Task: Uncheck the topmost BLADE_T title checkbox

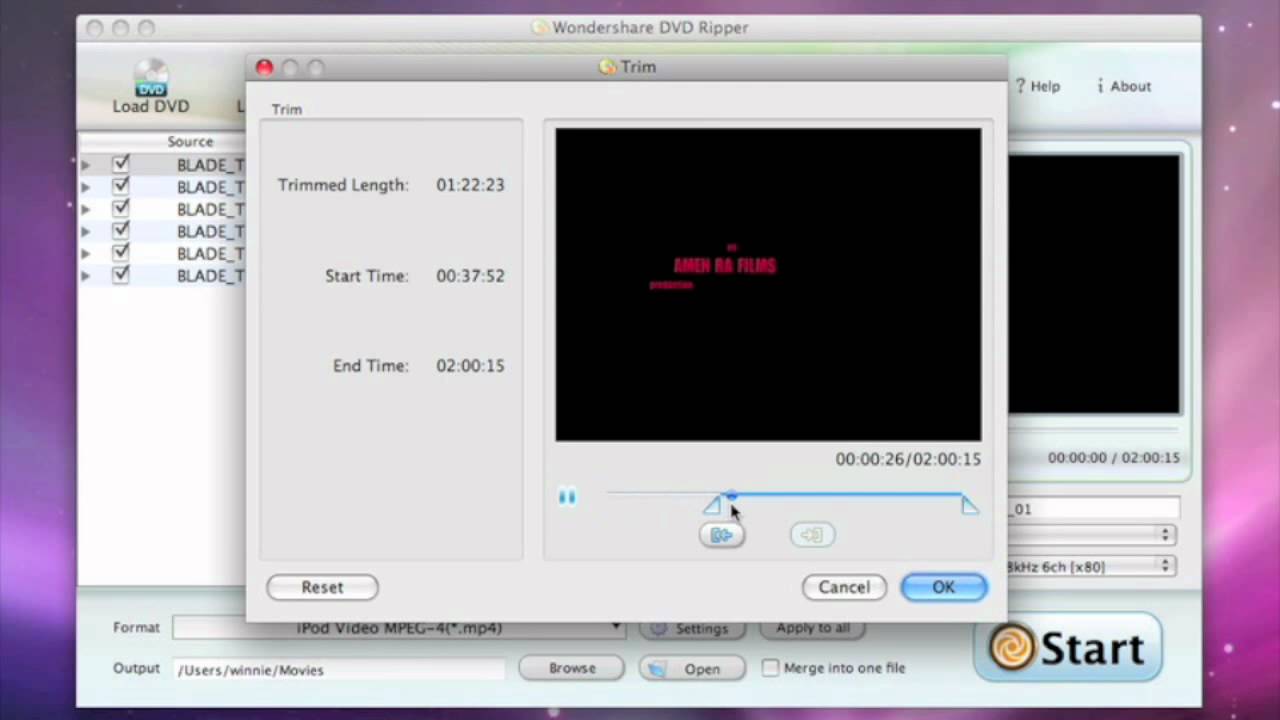Action: click(x=121, y=164)
